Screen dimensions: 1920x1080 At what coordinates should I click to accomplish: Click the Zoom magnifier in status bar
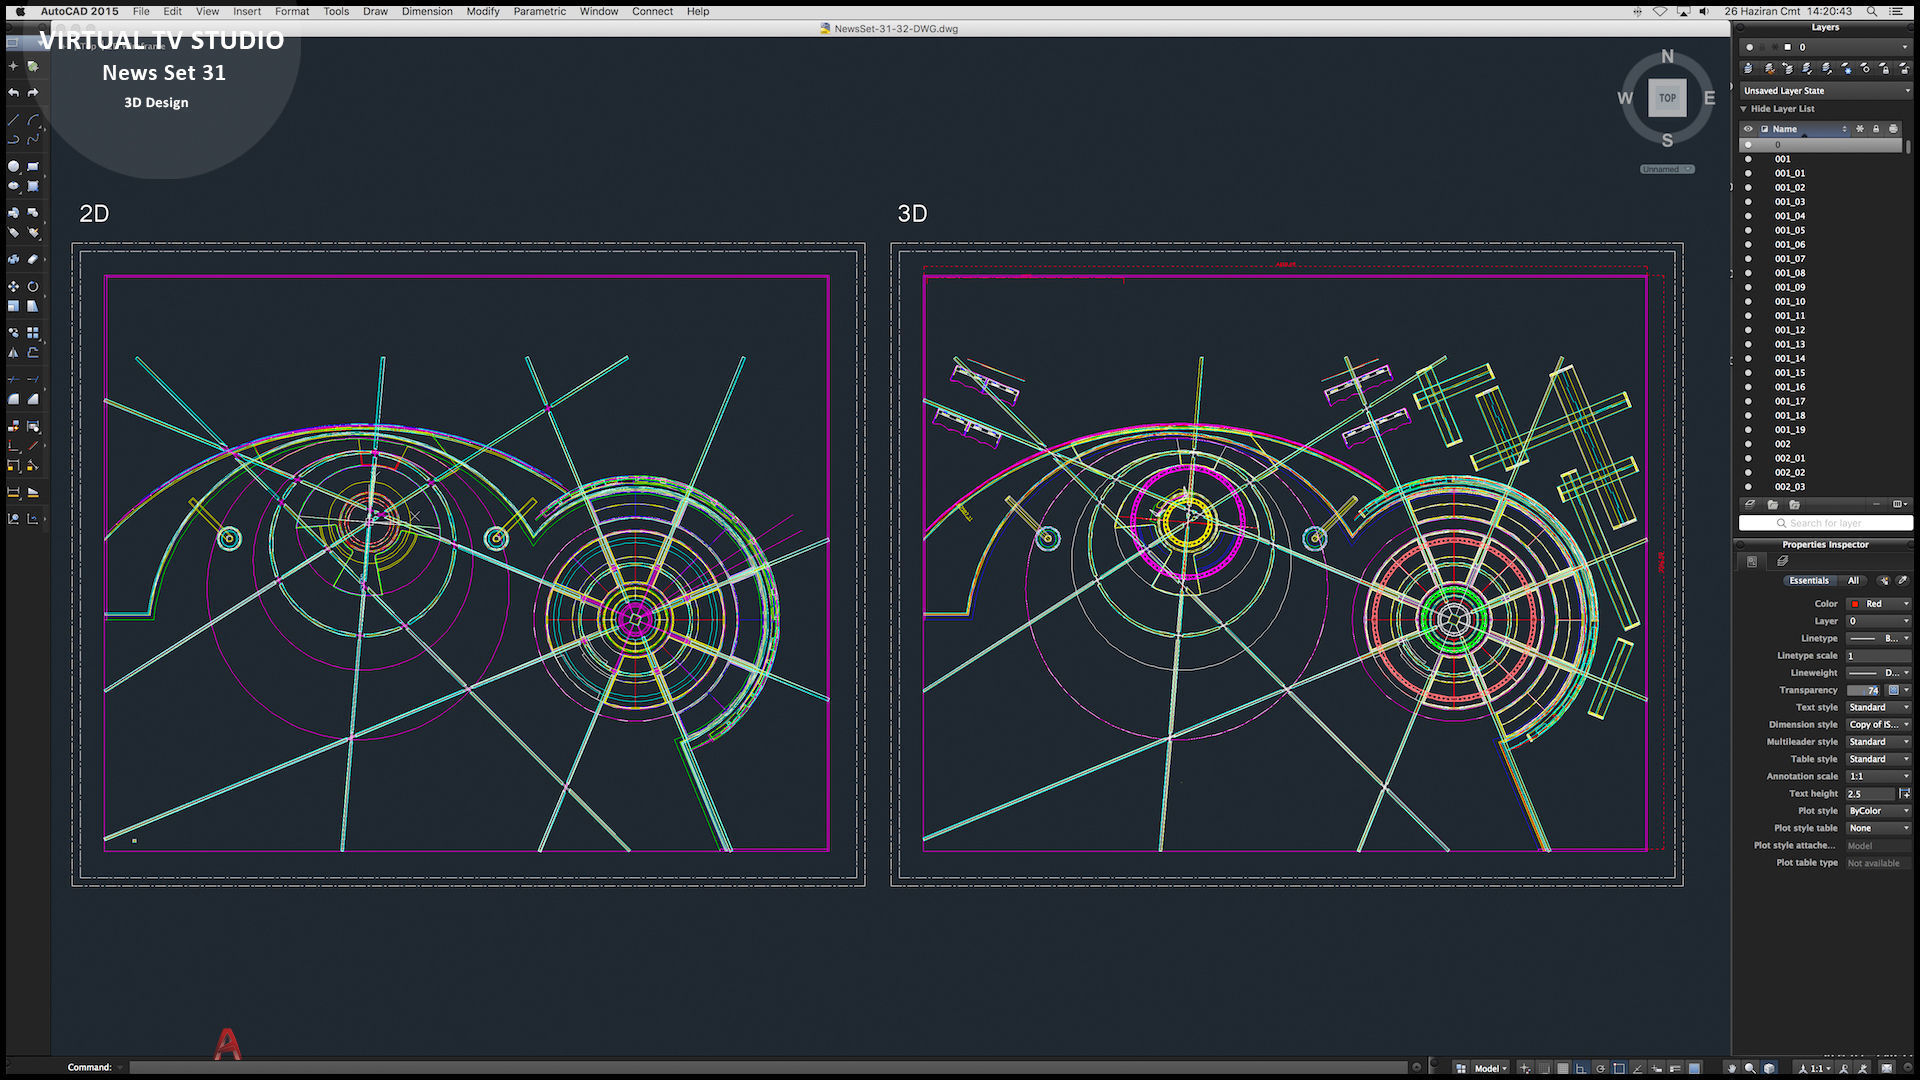[1750, 1068]
